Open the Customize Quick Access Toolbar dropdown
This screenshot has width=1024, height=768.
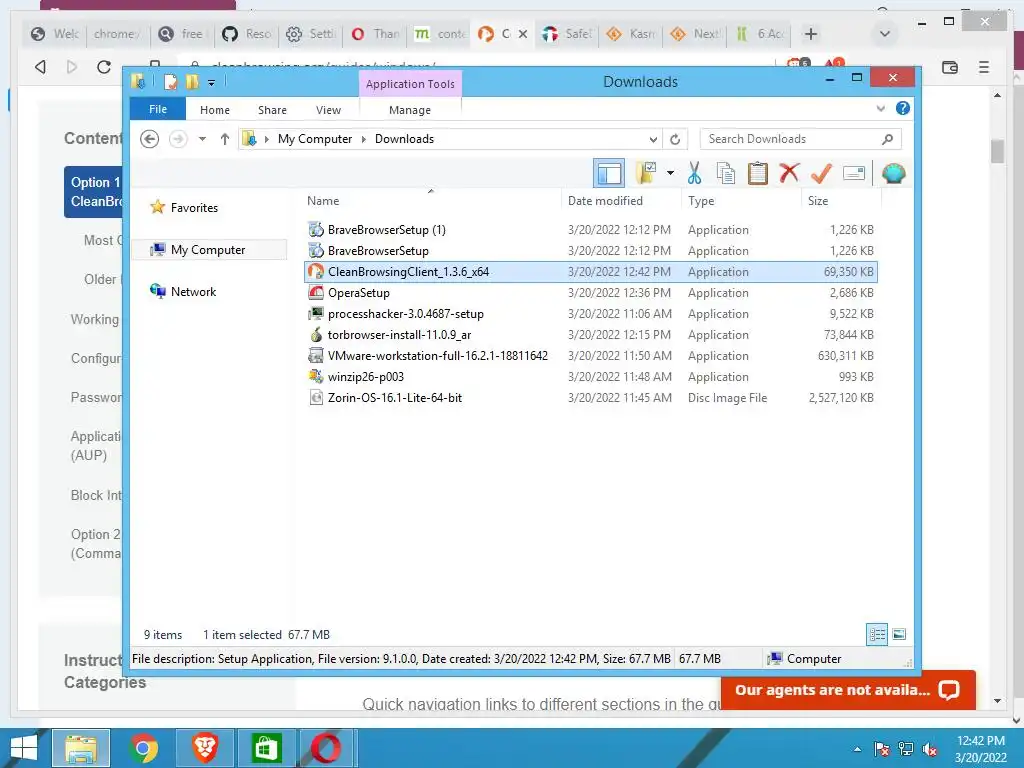click(x=211, y=82)
